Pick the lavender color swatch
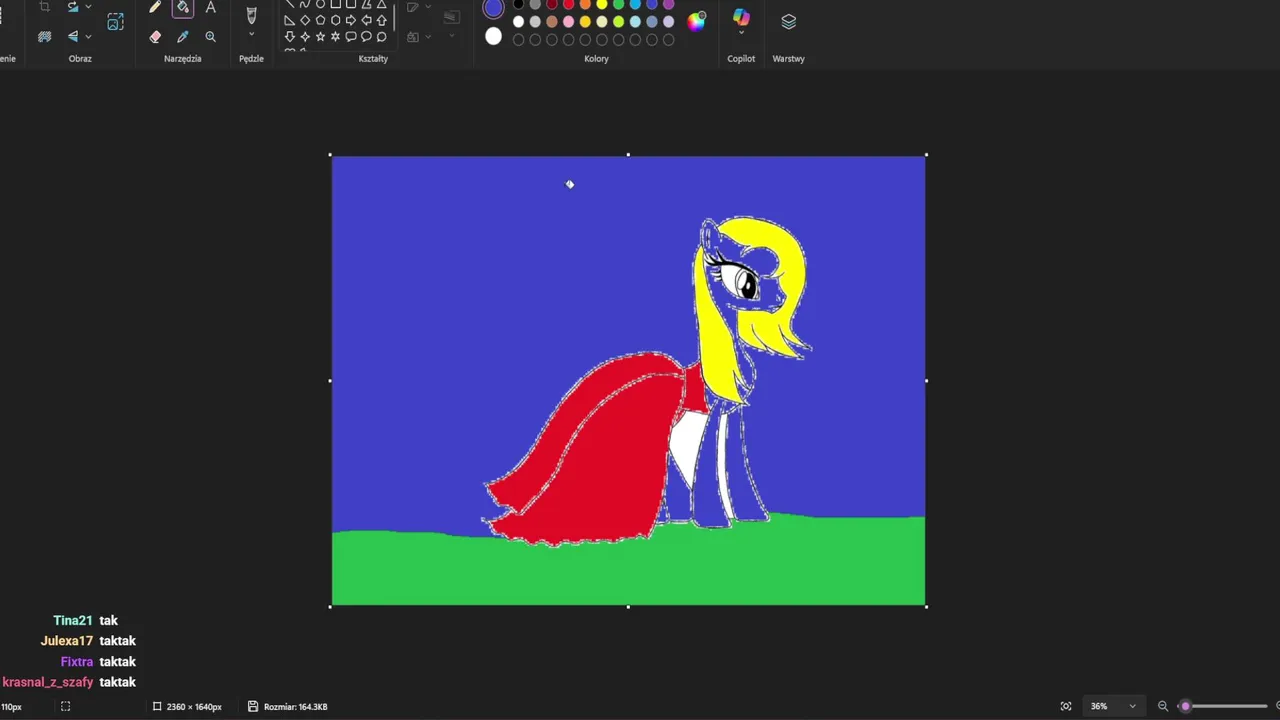 tap(669, 21)
